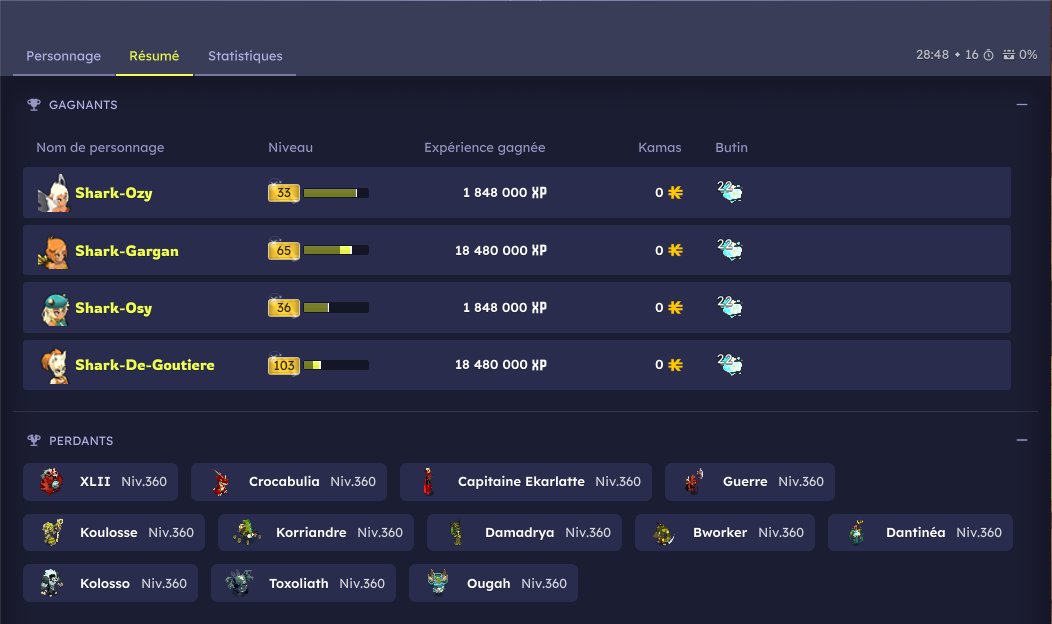
Task: Click the loot item in Shark-De-Goutiere row
Action: 729,365
